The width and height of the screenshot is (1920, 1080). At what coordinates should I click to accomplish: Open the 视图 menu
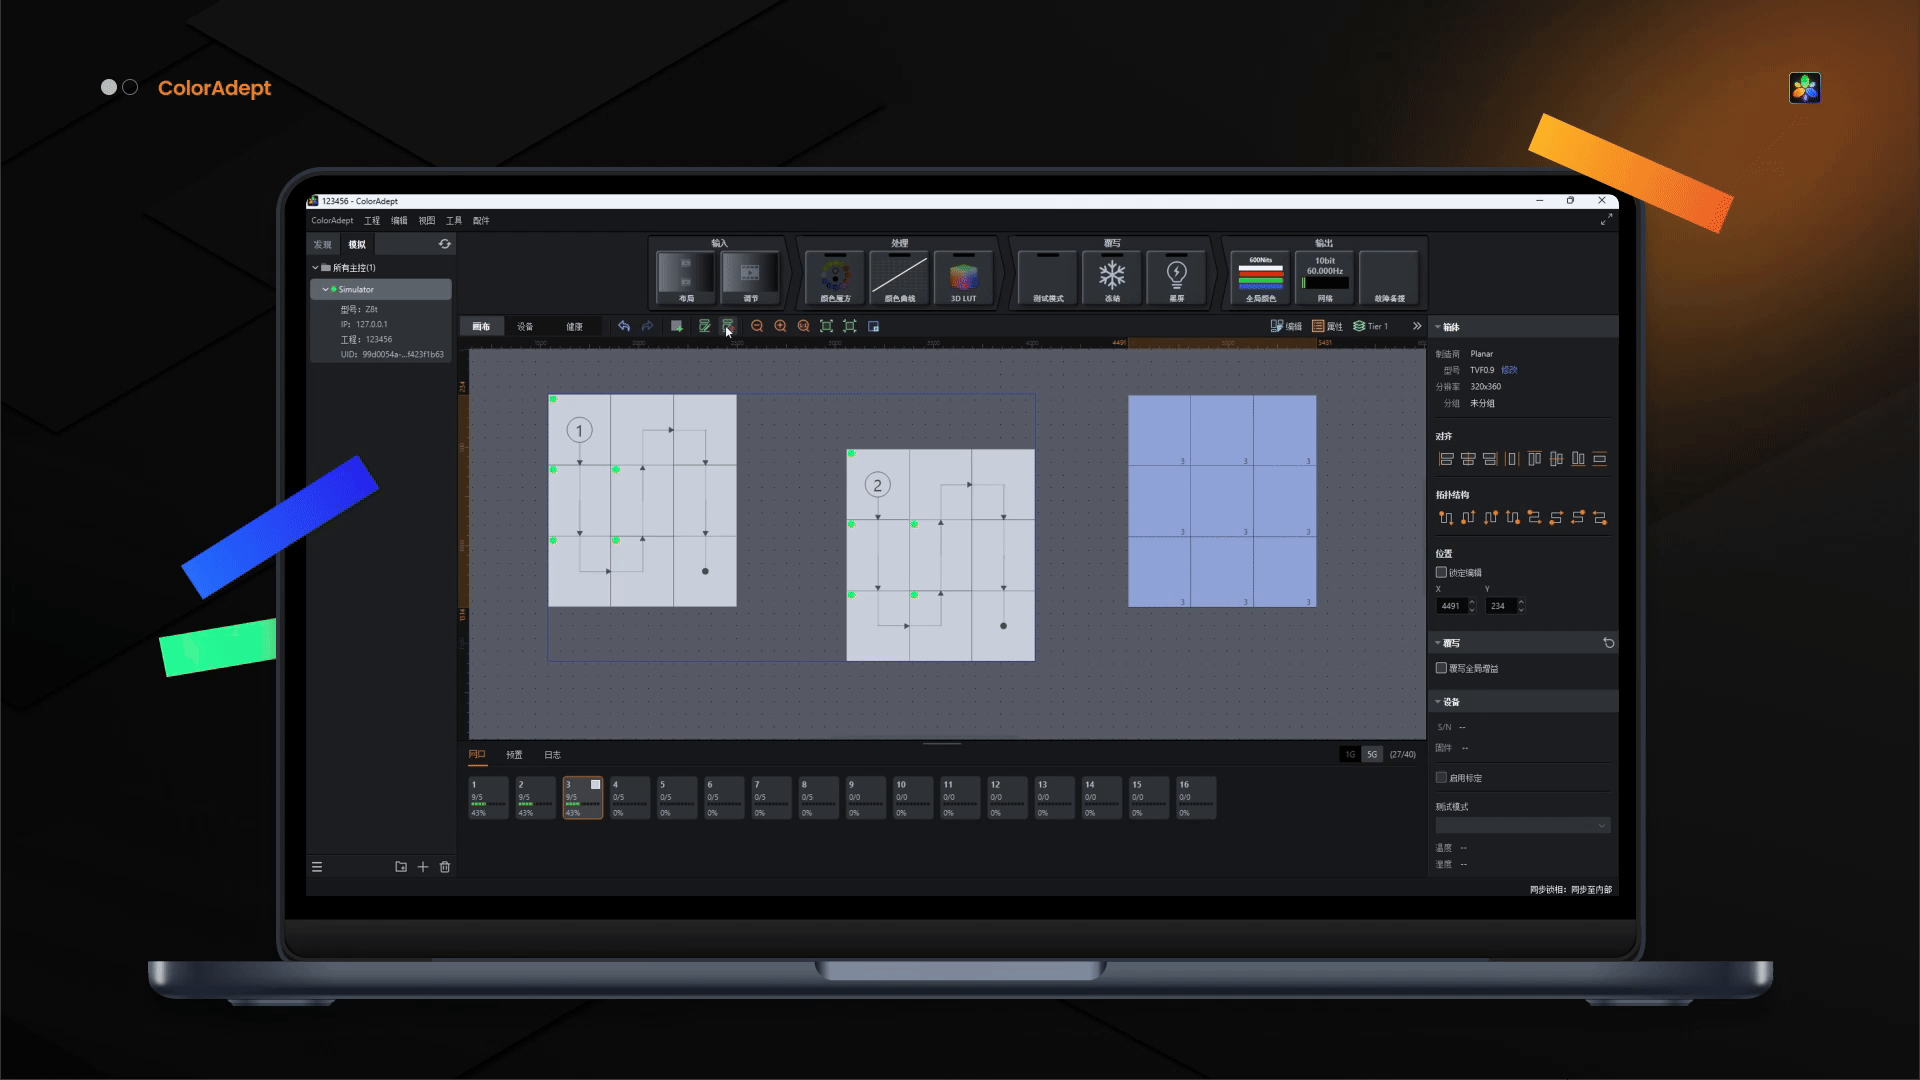click(x=427, y=220)
